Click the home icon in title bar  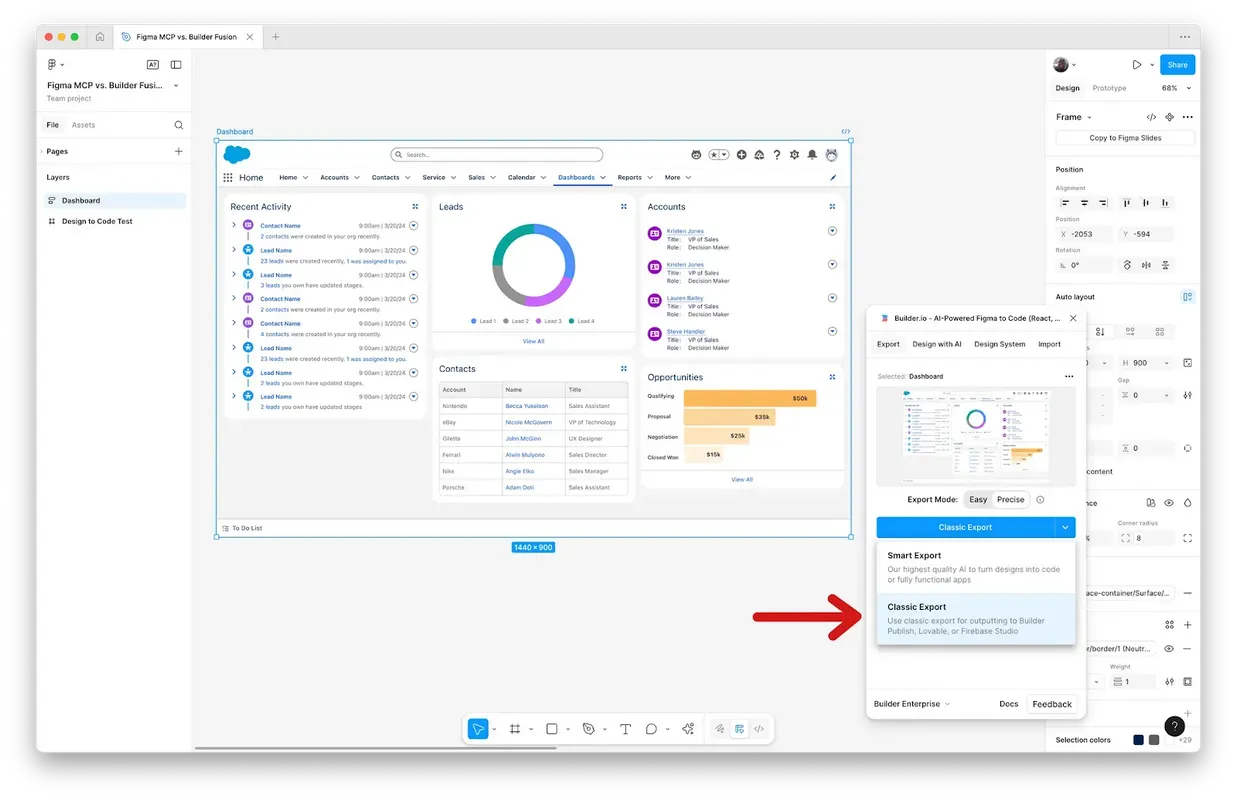pyautogui.click(x=100, y=37)
